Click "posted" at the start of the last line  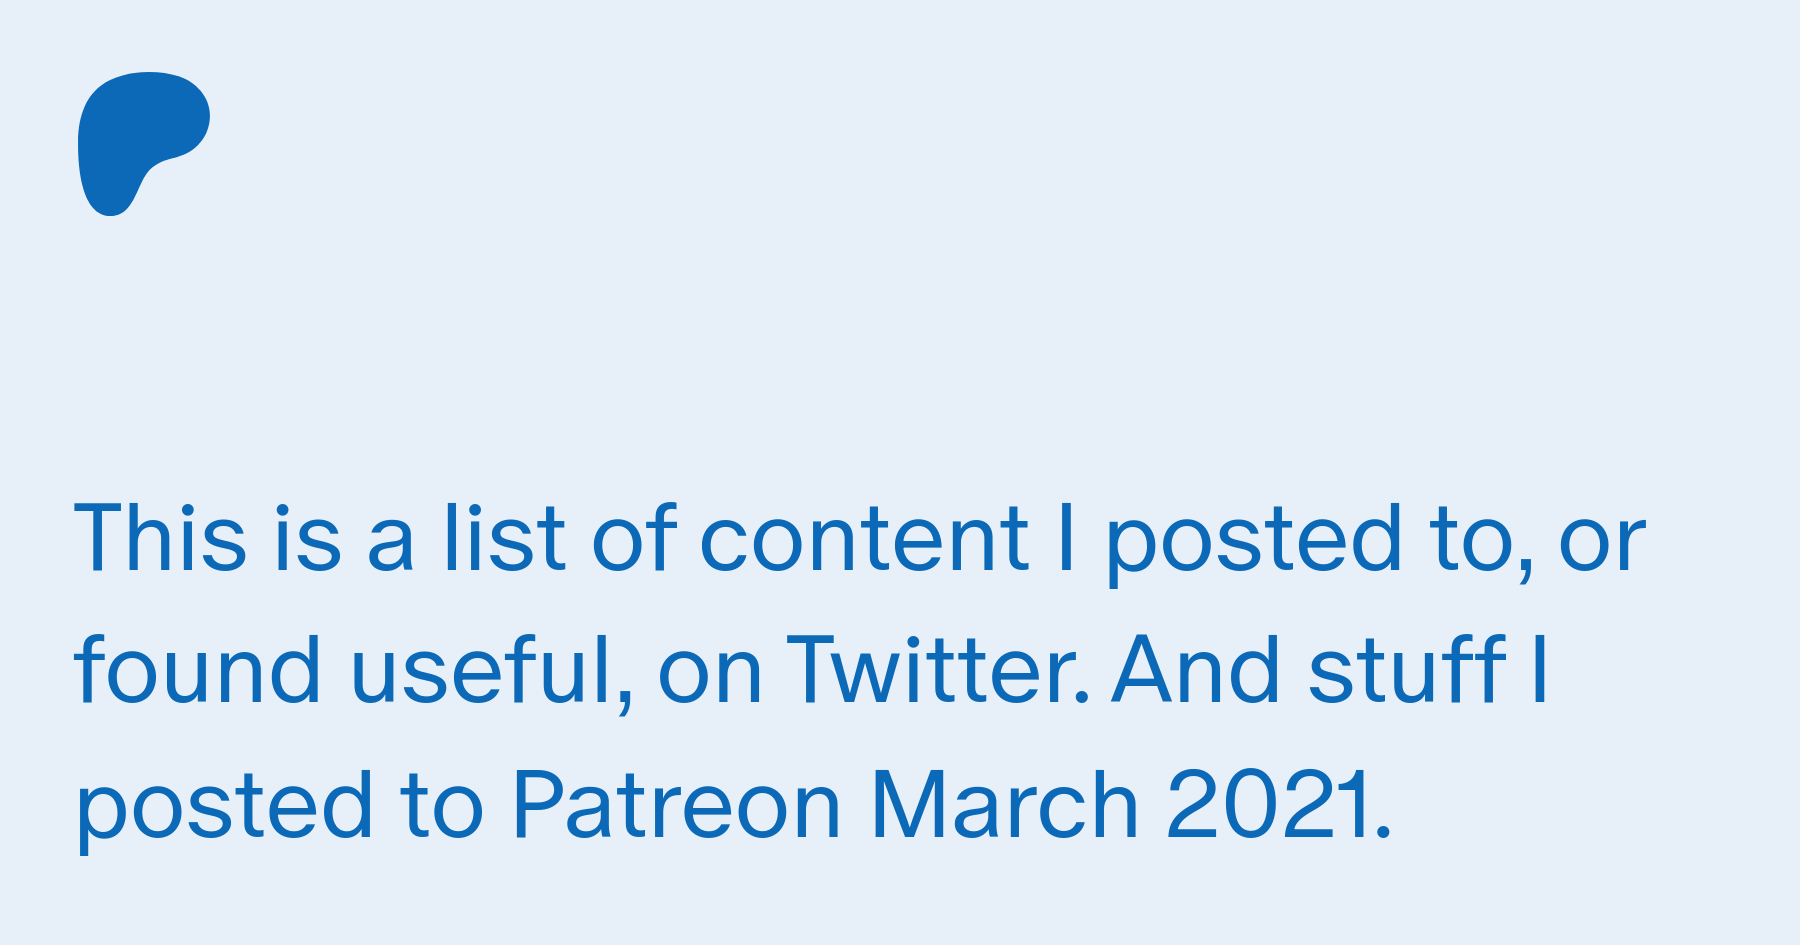(225, 810)
